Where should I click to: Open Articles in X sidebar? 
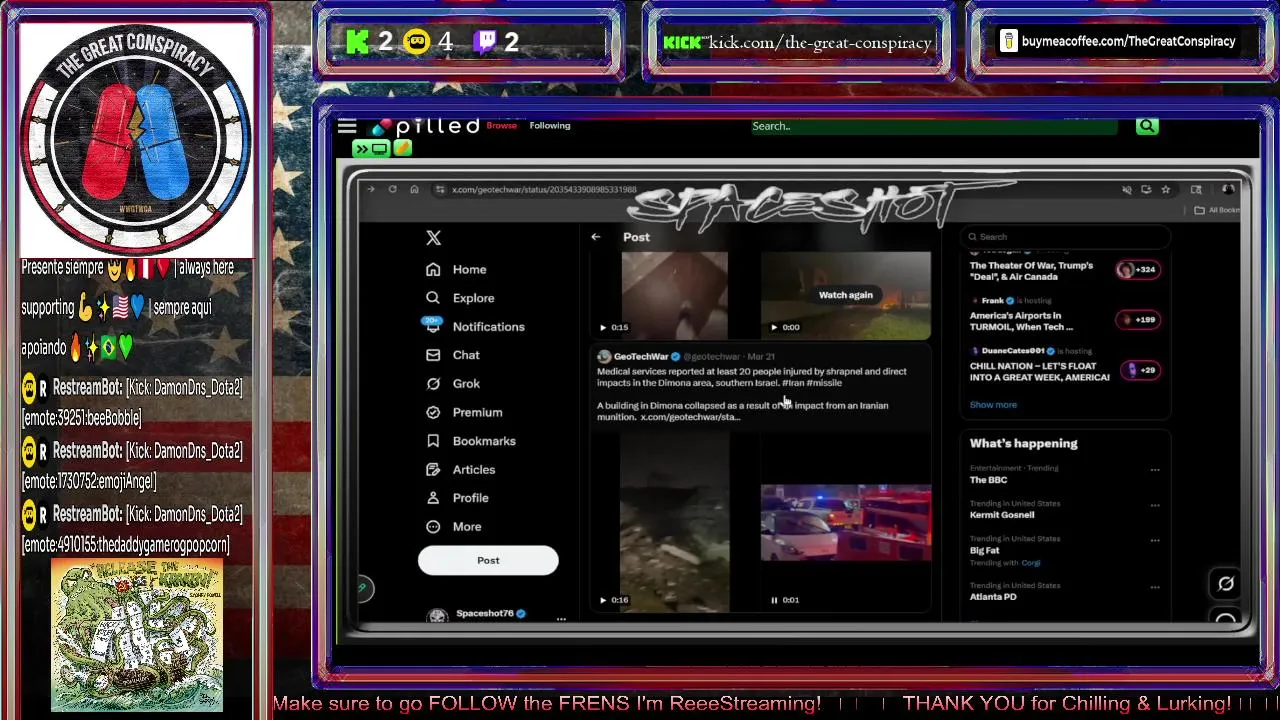[x=474, y=469]
